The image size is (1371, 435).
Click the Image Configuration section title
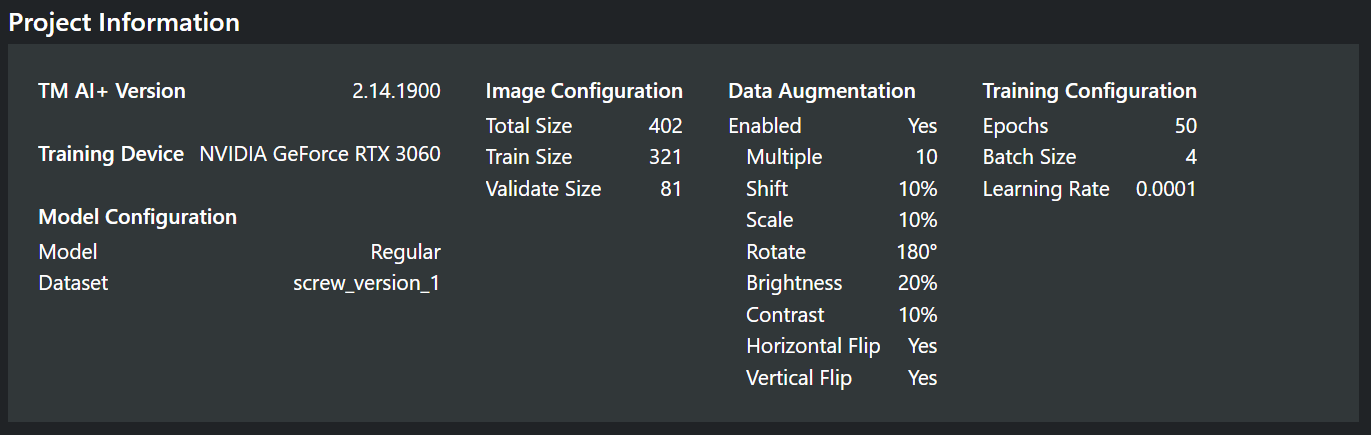click(584, 91)
